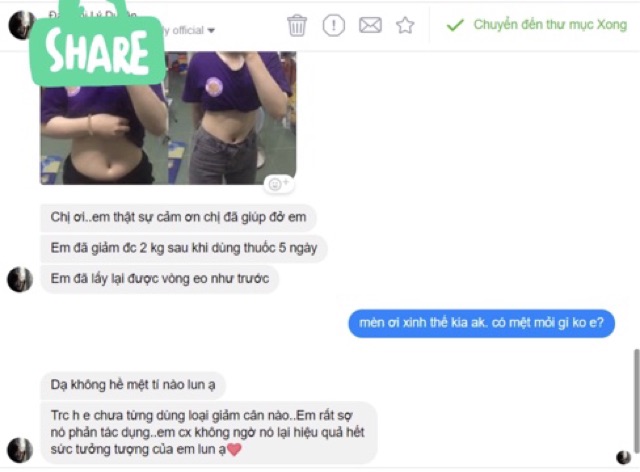The height and width of the screenshot is (472, 640).
Task: Select blue message 'mèn ơi xinh thế kia'
Action: point(481,323)
